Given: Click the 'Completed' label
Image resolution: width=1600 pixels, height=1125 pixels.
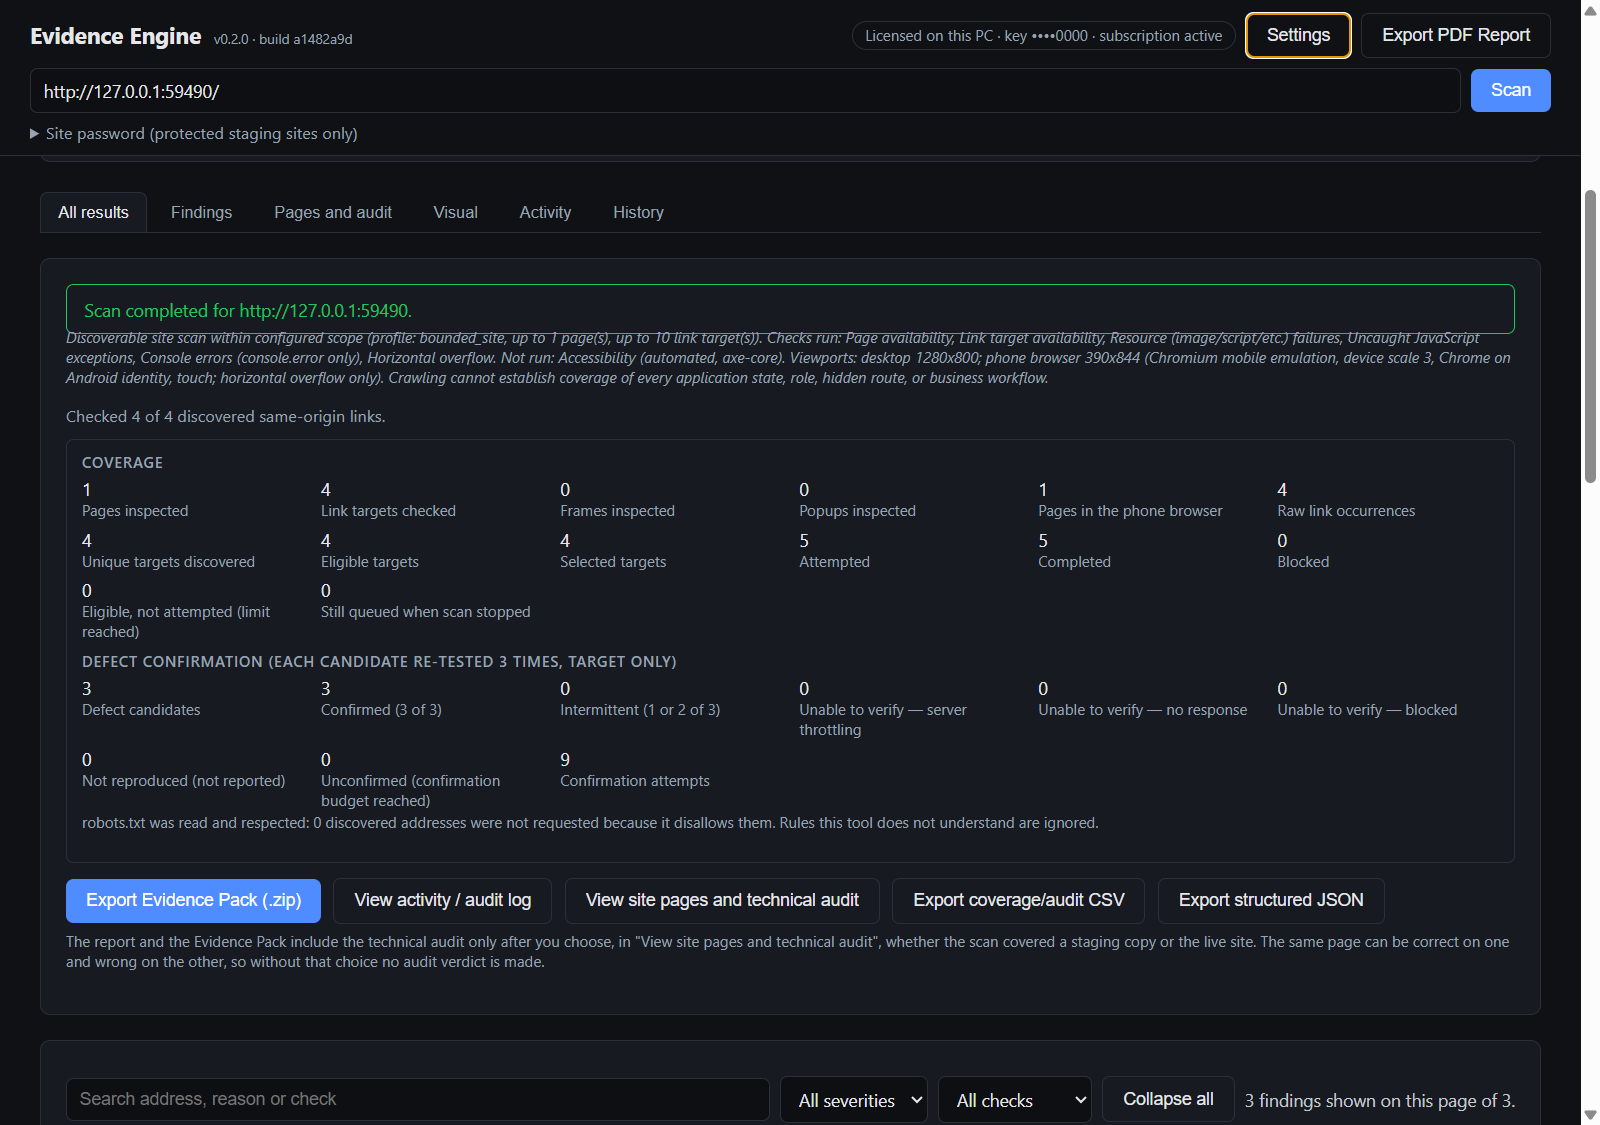Looking at the screenshot, I should tap(1074, 562).
